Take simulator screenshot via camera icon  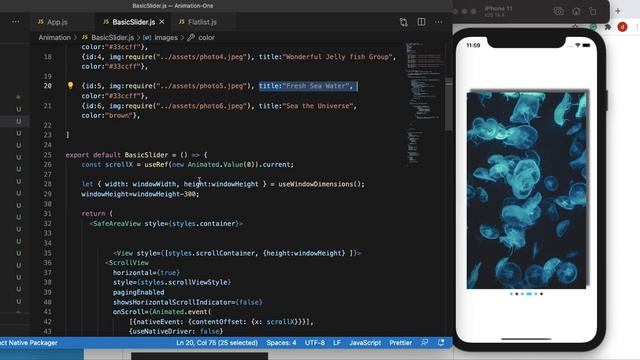(558, 11)
